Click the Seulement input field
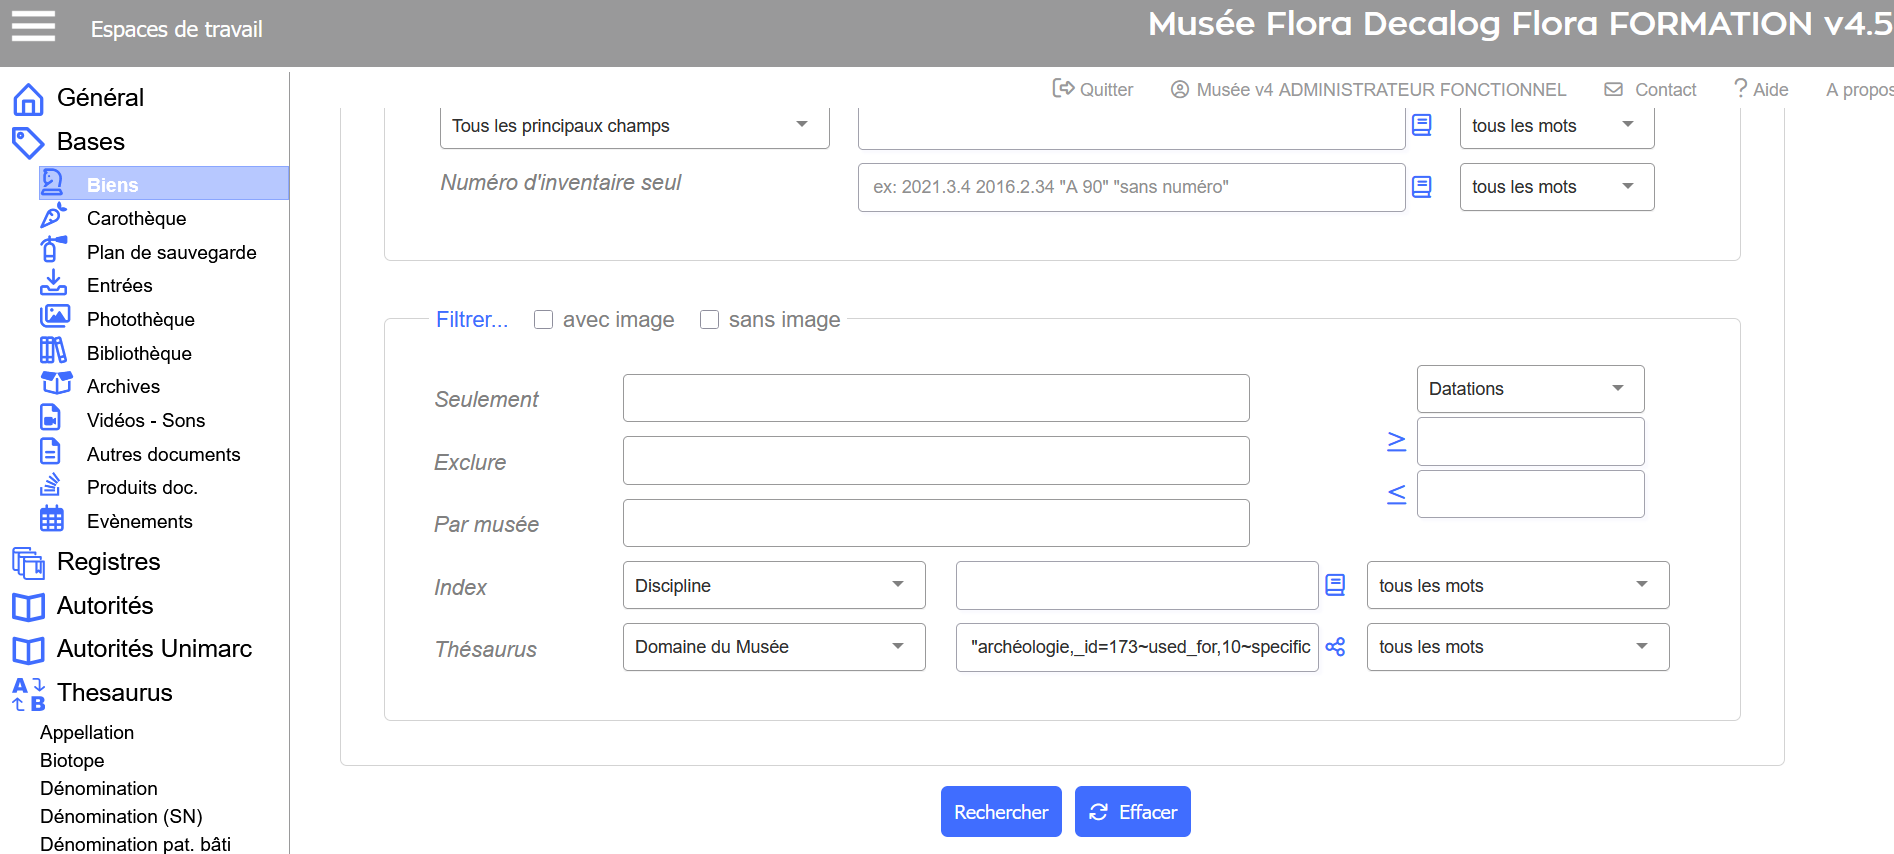This screenshot has width=1894, height=854. click(x=935, y=399)
